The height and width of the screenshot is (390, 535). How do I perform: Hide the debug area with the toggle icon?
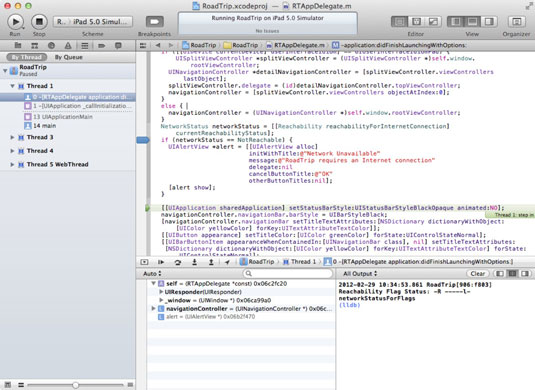[x=144, y=262]
